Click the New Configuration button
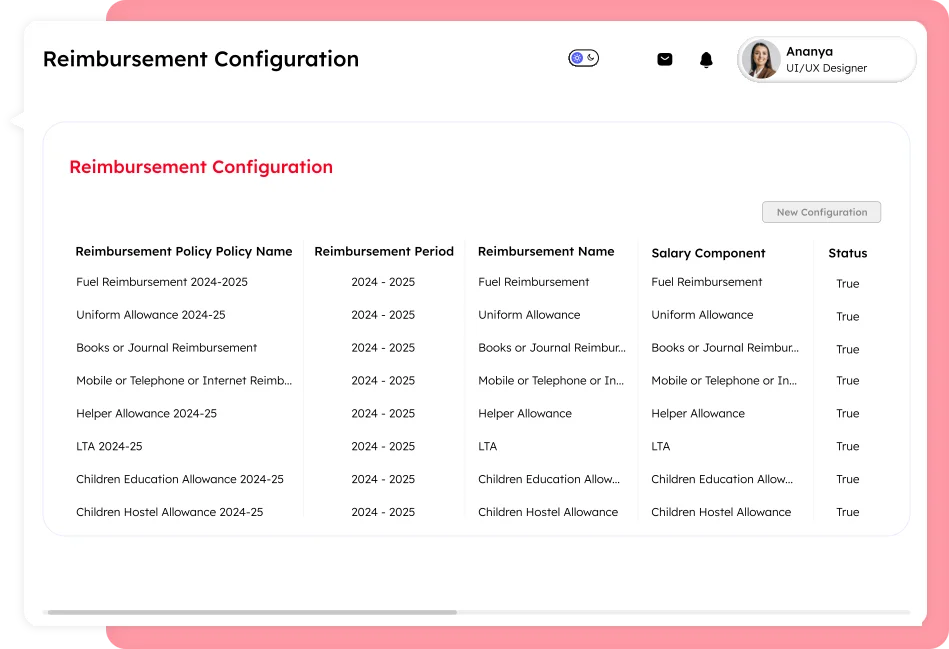 point(821,212)
